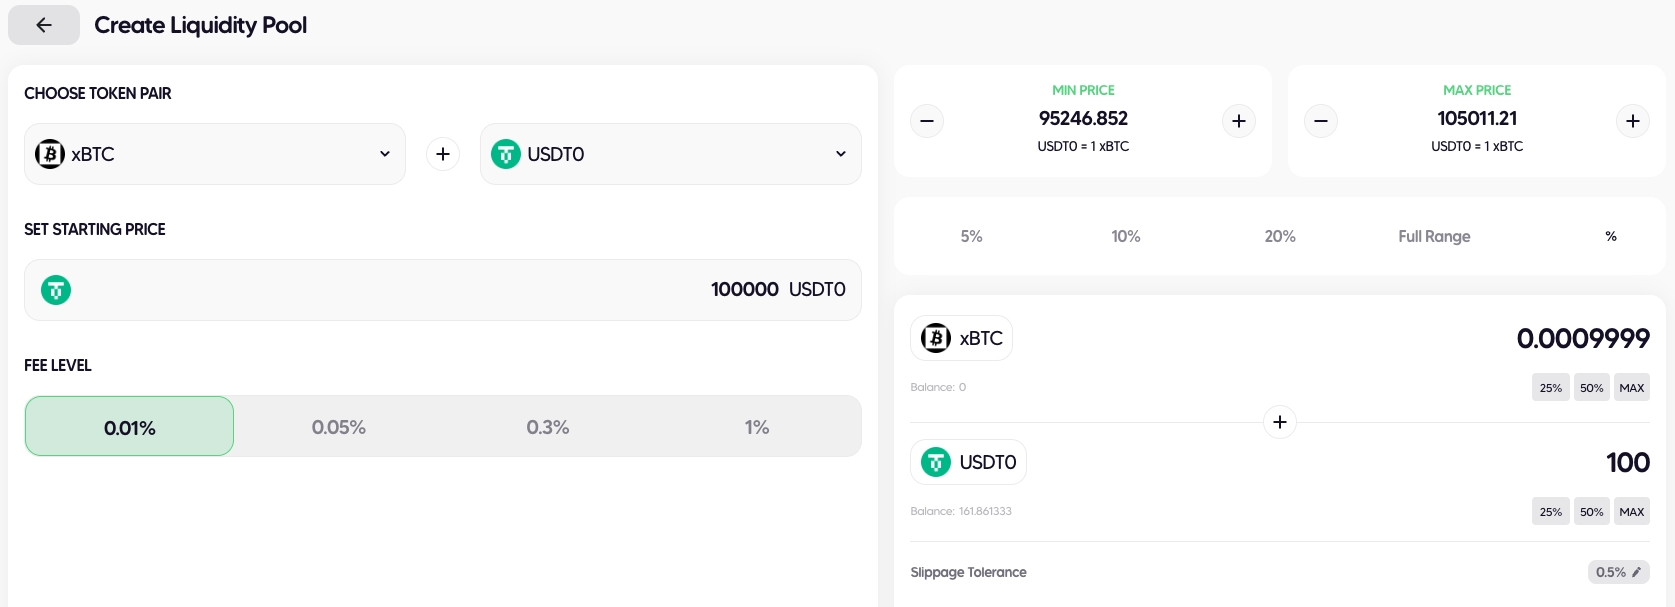Decrease the min price with minus
This screenshot has height=607, width=1675.
[927, 121]
